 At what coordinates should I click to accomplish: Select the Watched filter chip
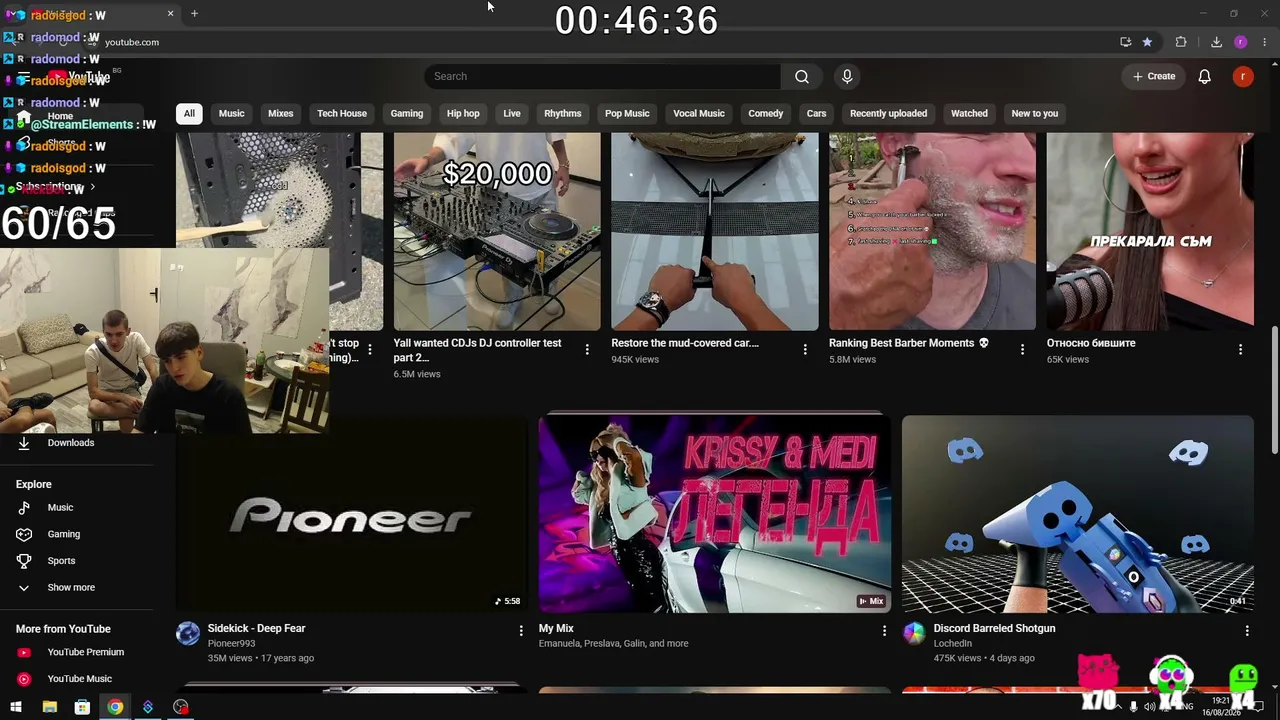[969, 114]
